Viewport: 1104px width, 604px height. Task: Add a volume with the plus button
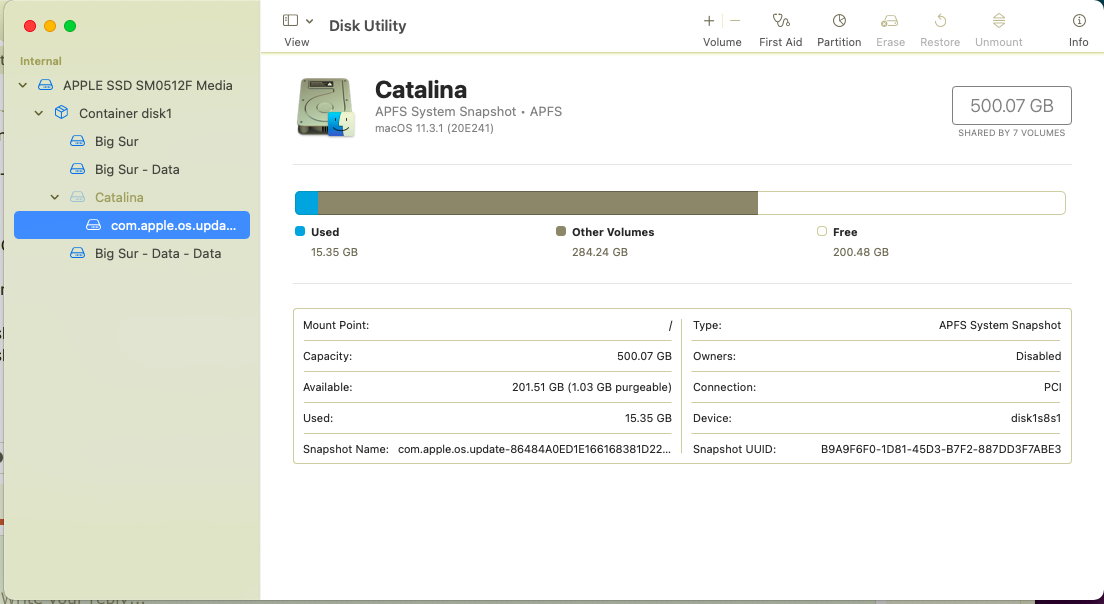[x=709, y=21]
